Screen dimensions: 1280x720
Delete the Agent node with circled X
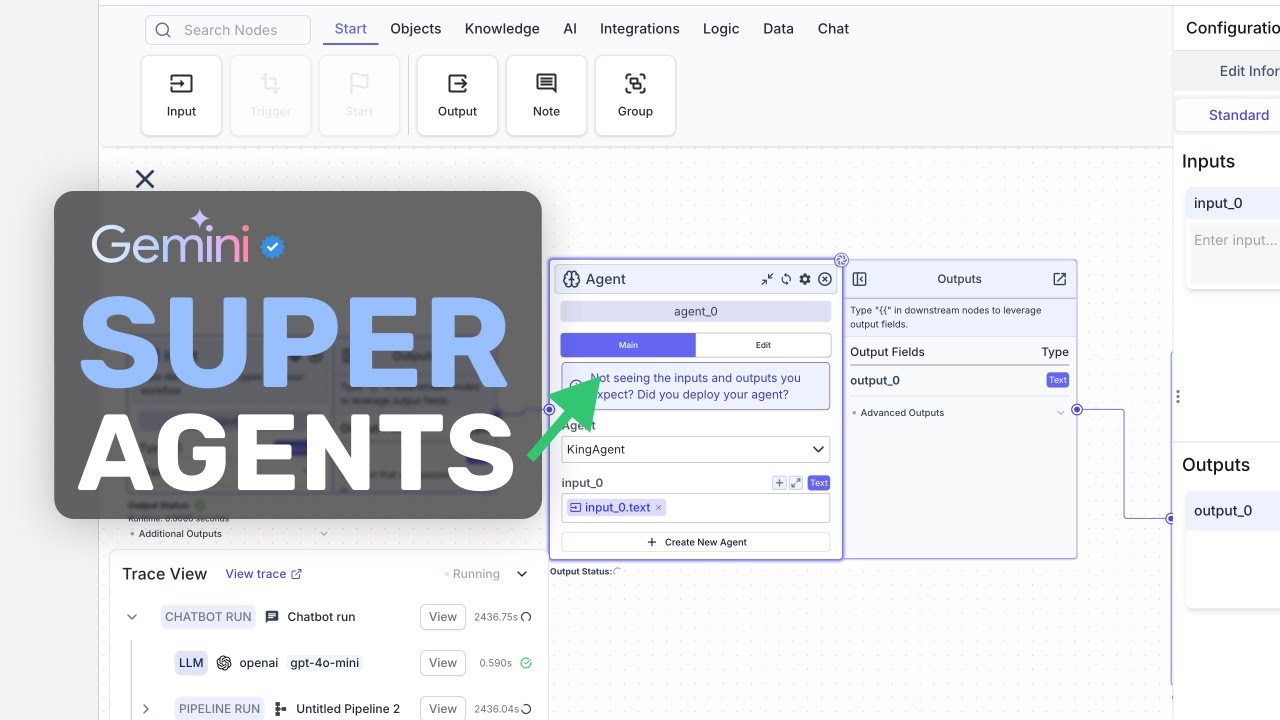click(x=825, y=279)
